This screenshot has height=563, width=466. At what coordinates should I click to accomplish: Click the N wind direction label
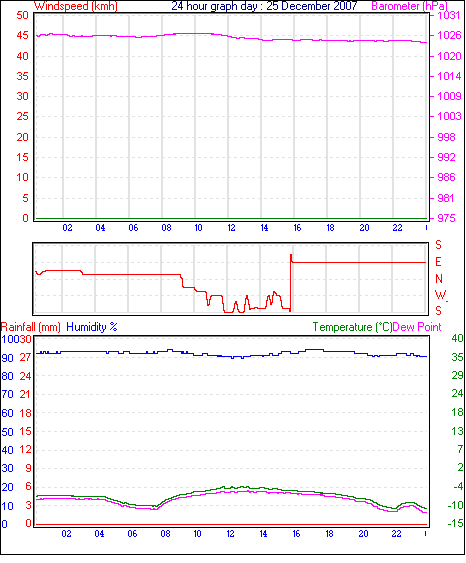(439, 279)
